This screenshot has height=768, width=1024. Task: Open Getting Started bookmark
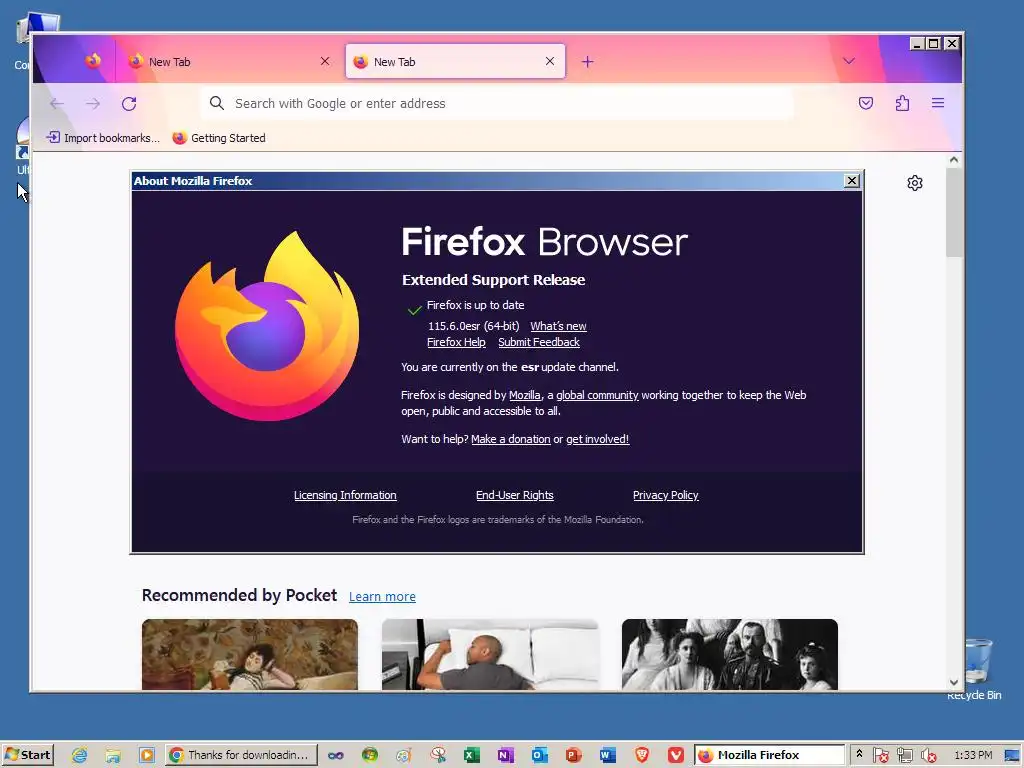pos(219,138)
